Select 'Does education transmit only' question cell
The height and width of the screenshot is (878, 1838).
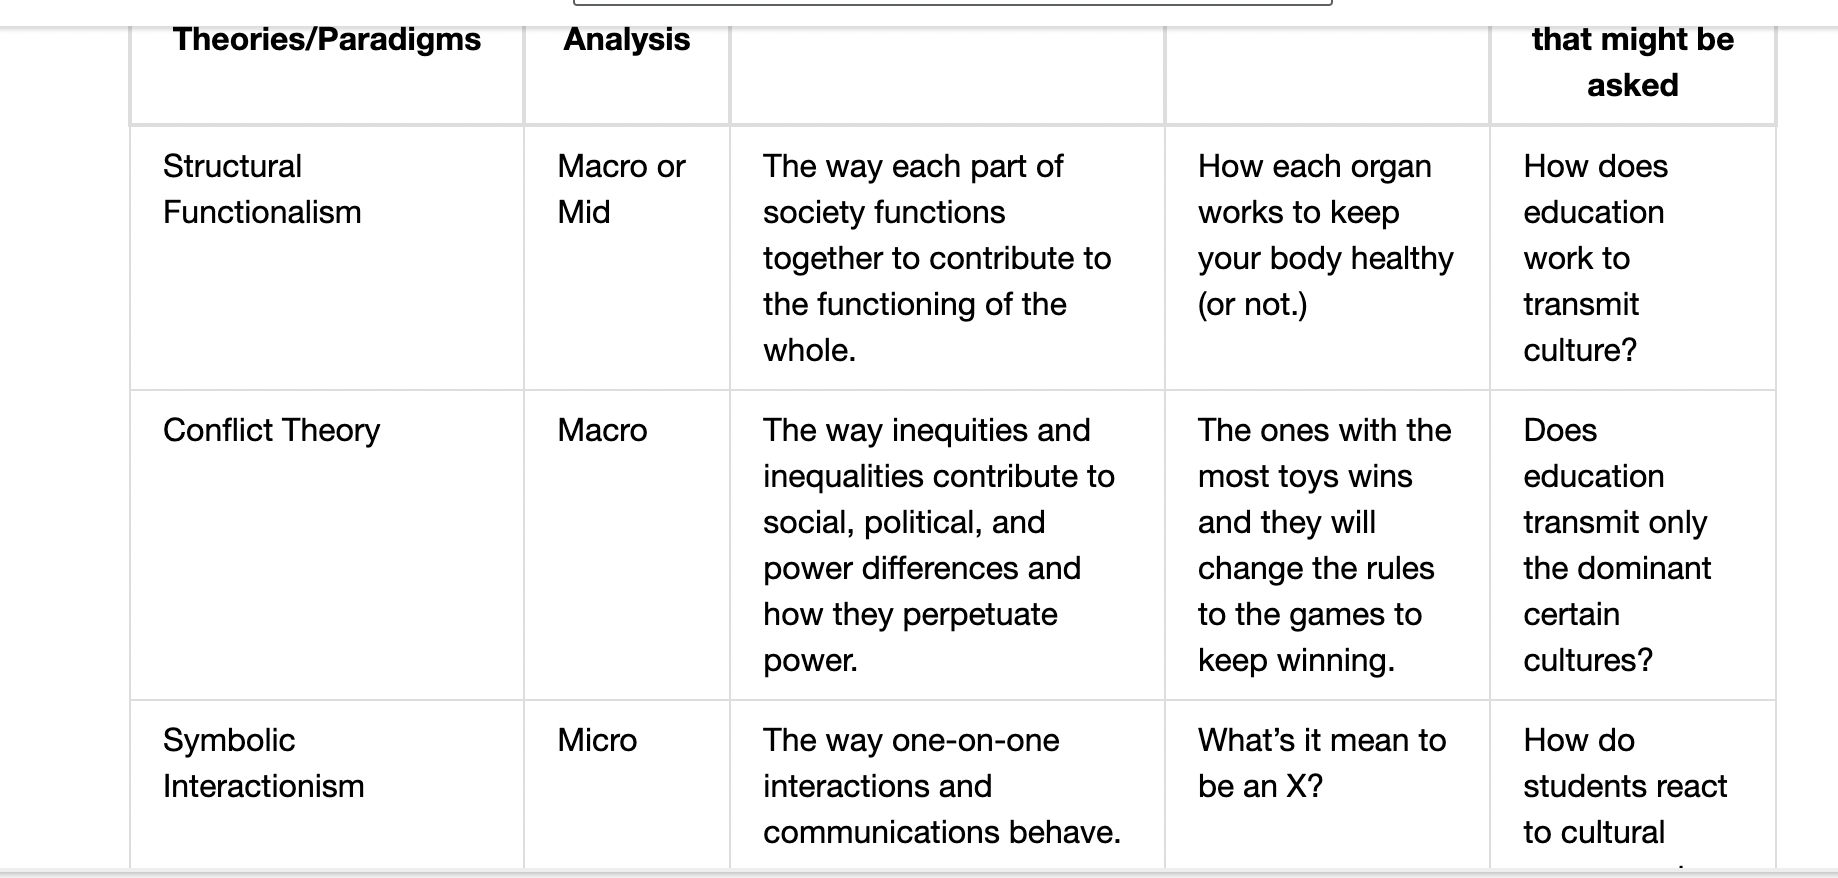[1633, 545]
